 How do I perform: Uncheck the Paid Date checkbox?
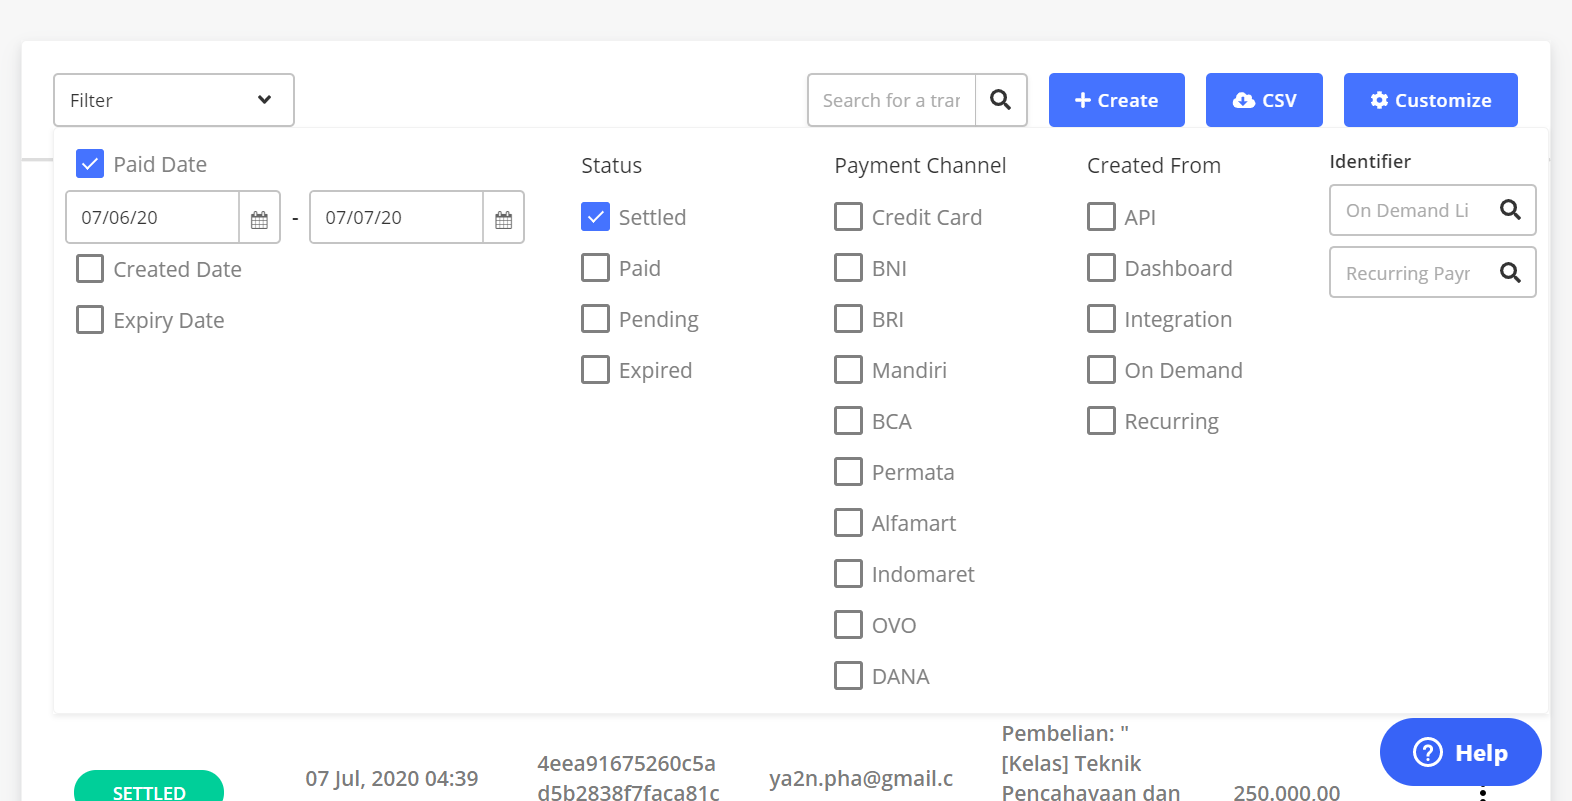click(90, 164)
